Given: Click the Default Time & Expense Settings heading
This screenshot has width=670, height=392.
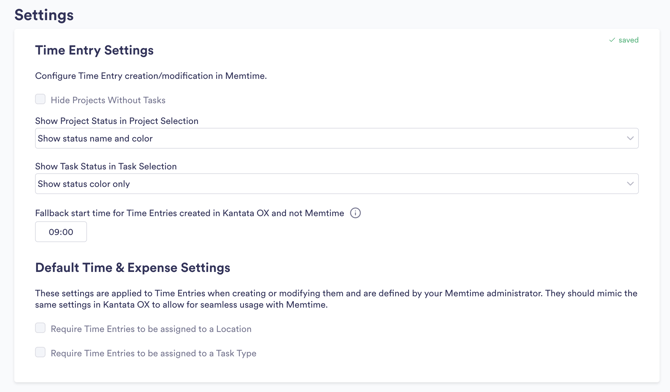Looking at the screenshot, I should tap(132, 268).
